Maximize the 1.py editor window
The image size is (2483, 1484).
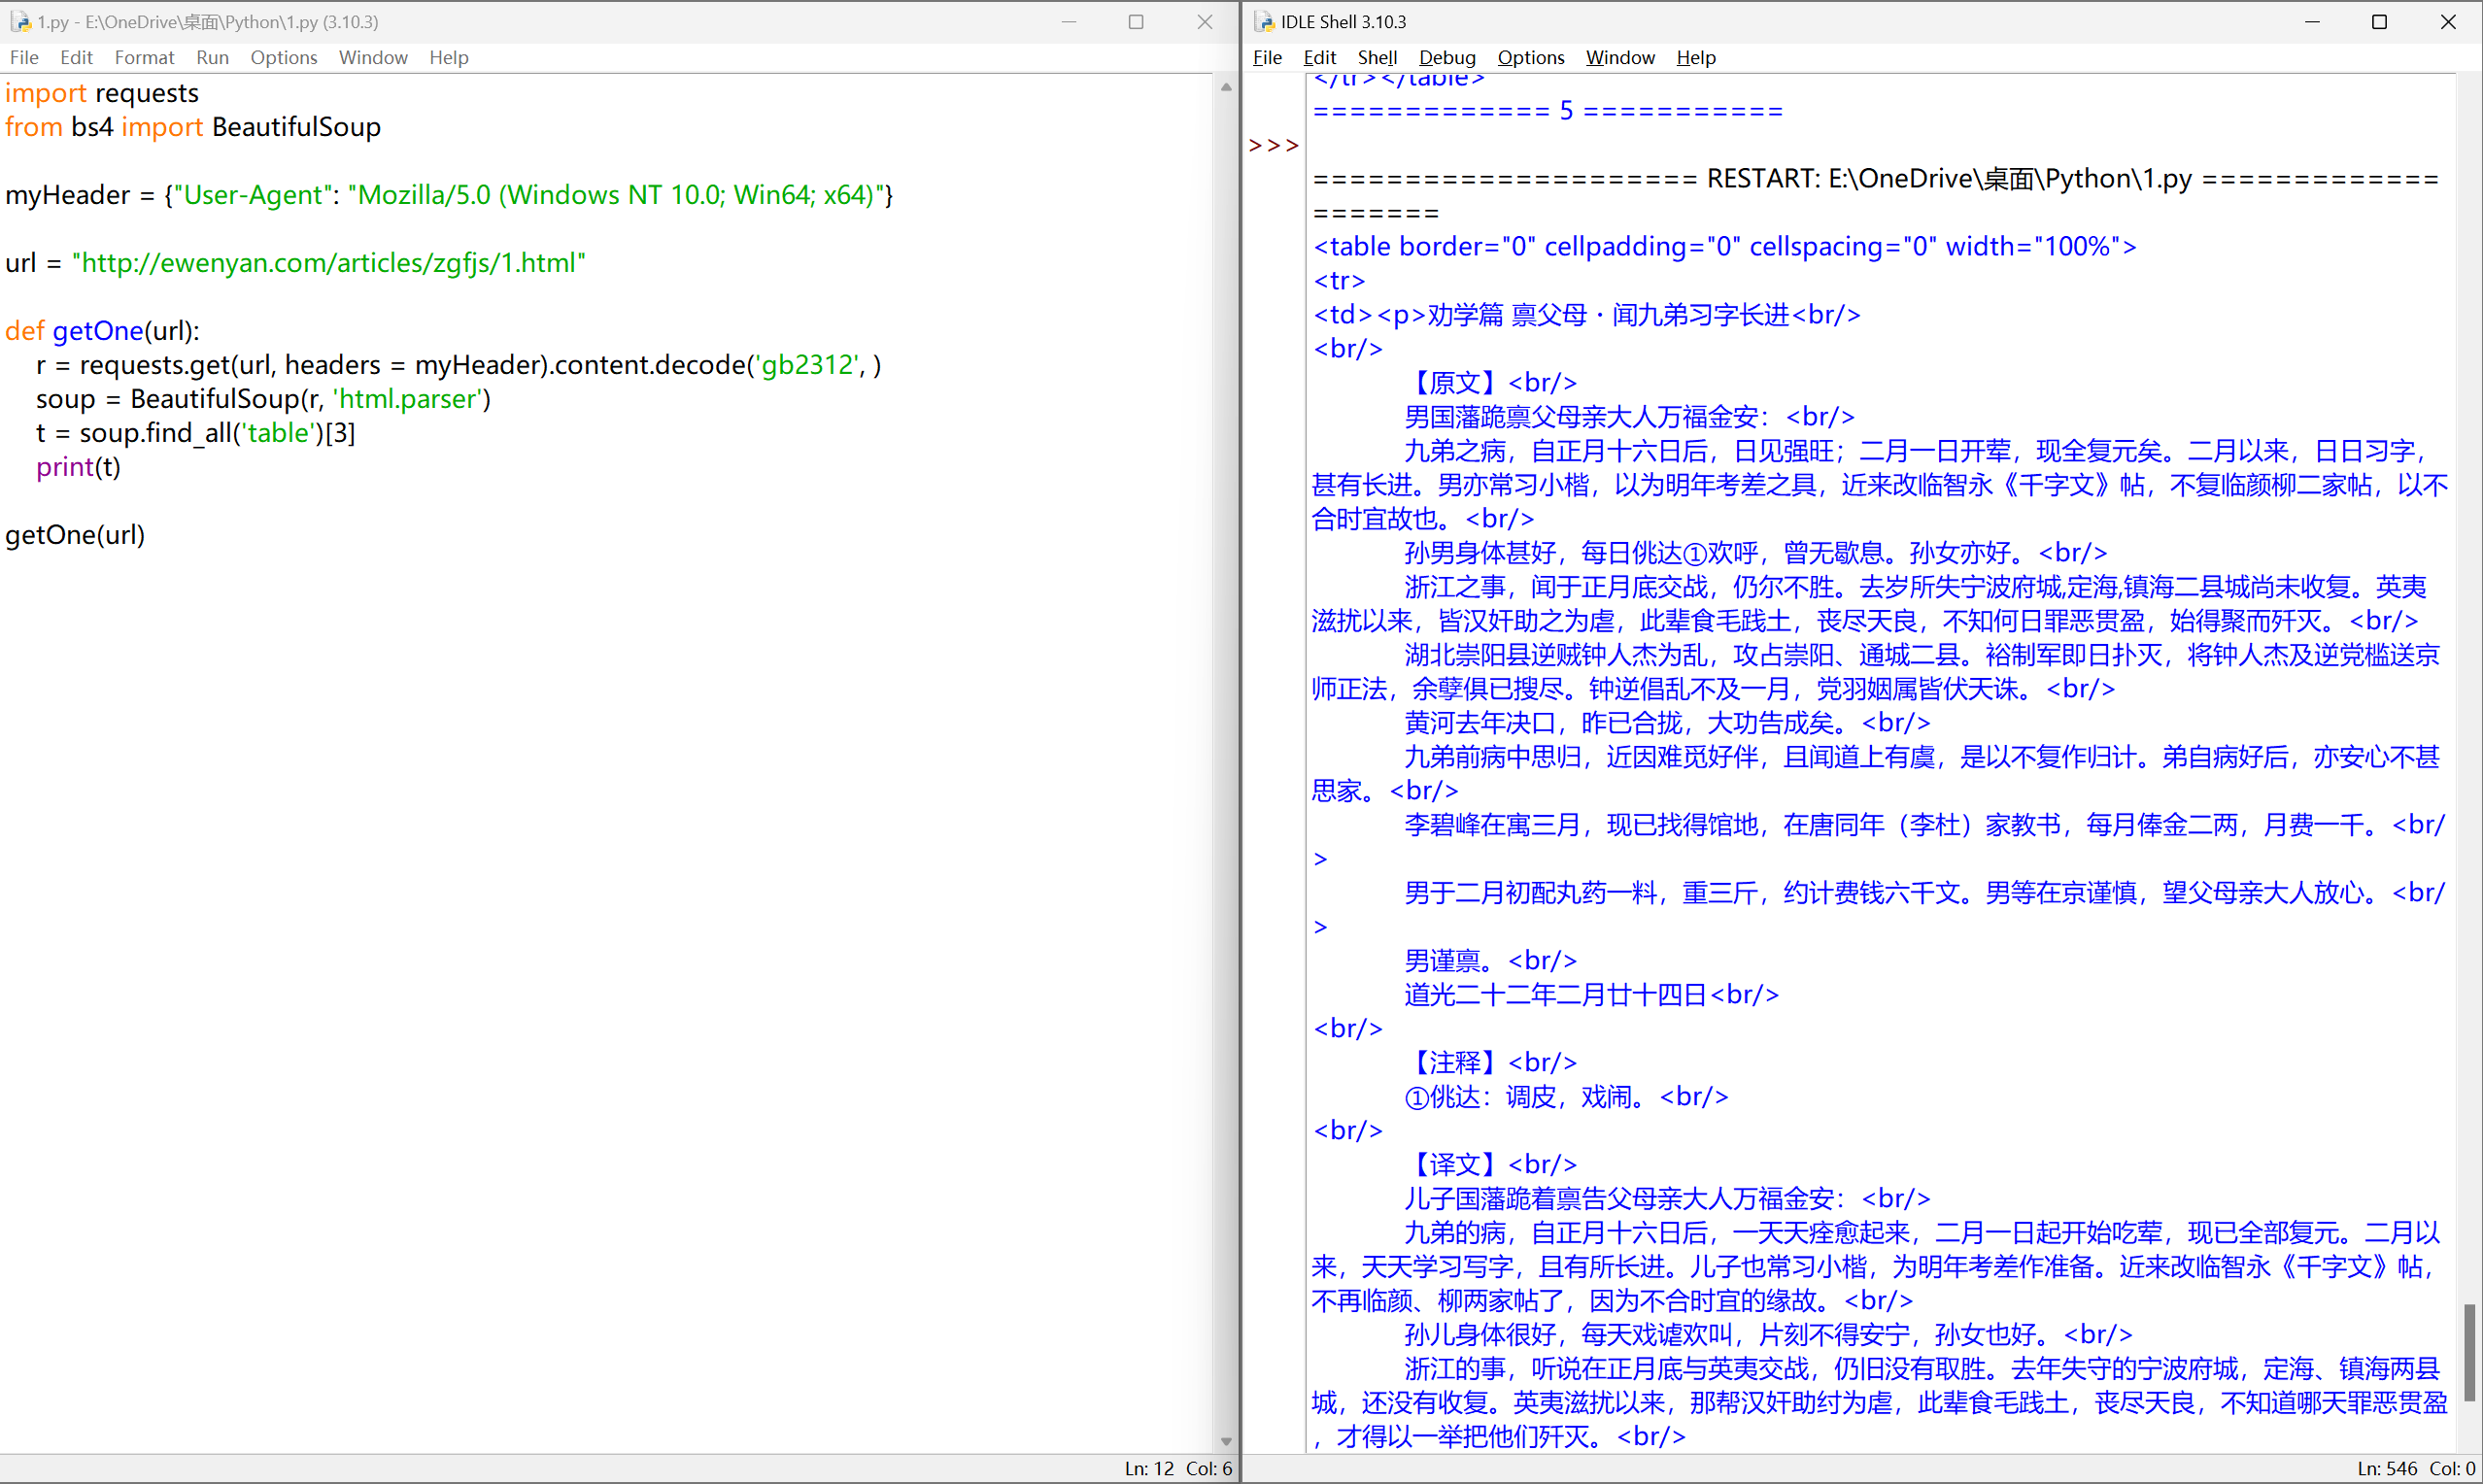tap(1136, 21)
